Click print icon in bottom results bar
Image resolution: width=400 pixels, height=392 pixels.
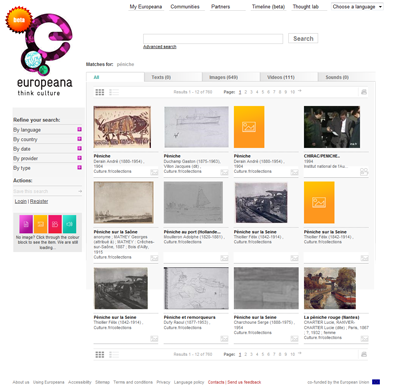coord(364,354)
